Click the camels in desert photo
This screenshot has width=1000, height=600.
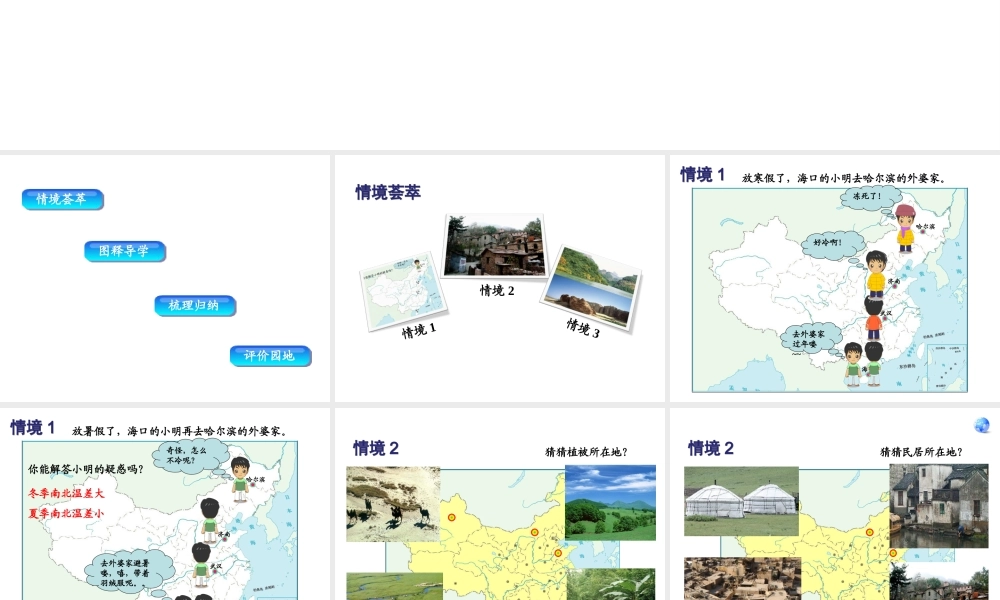tap(393, 504)
